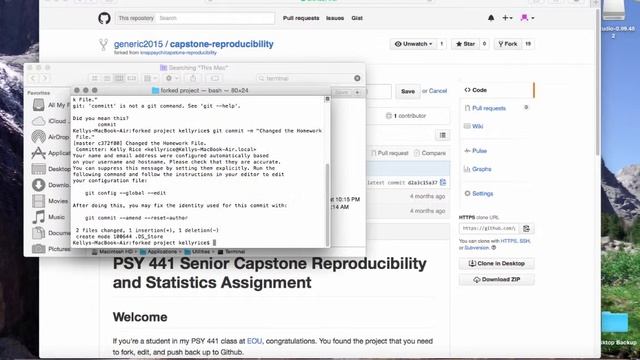Expand the Unwatch dropdown
The image size is (640, 360).
413,44
